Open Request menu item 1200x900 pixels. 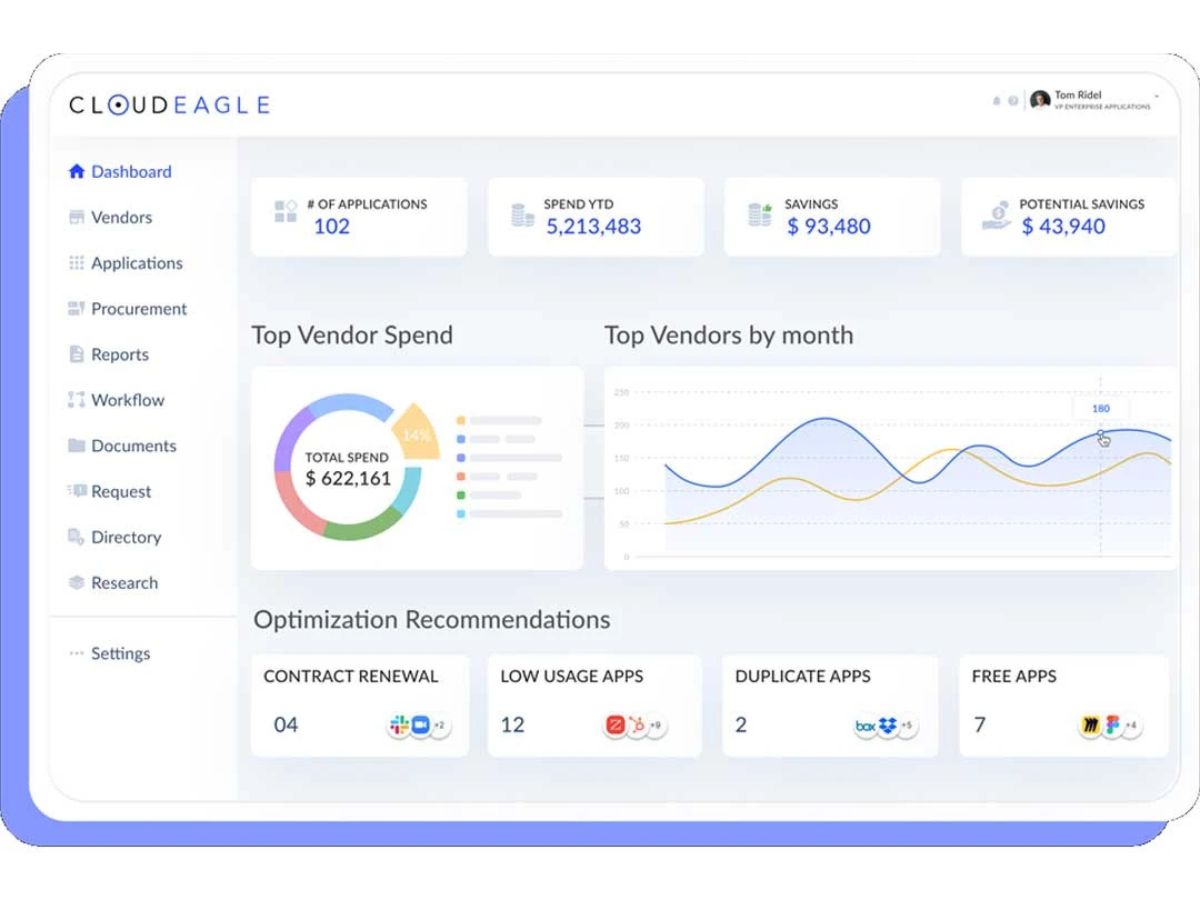tap(121, 492)
